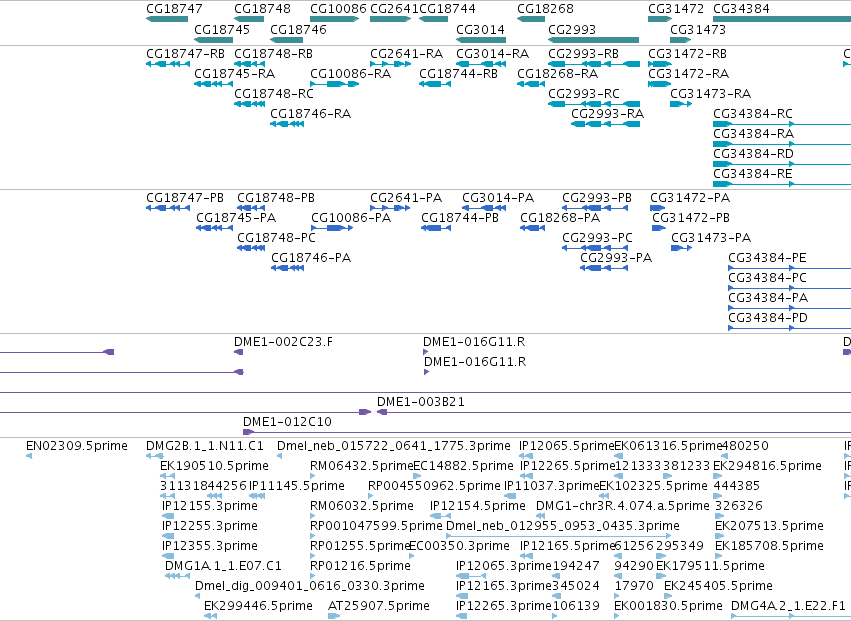Click the CG18747 gene label

(x=174, y=9)
